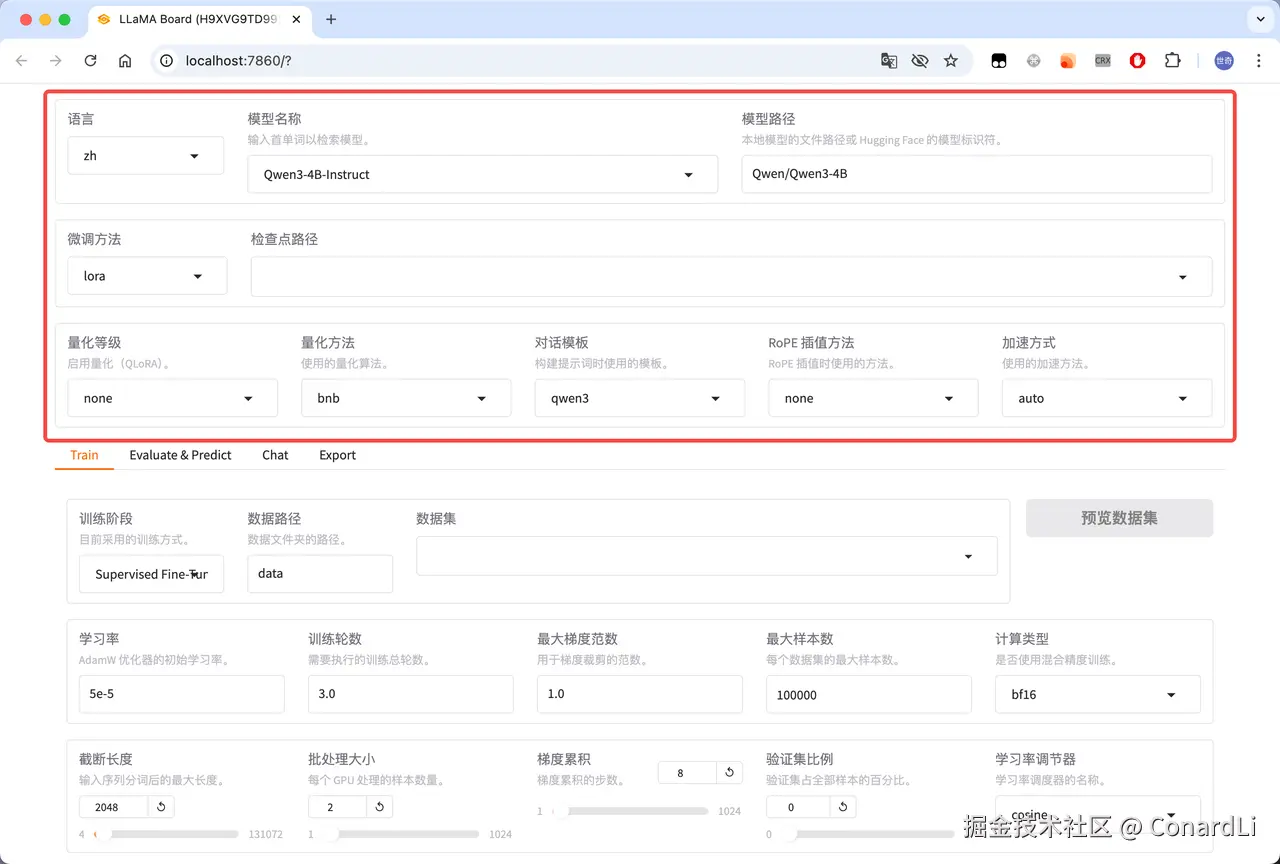Reset 批处理大小 value to default
This screenshot has width=1280, height=864.
[x=380, y=807]
